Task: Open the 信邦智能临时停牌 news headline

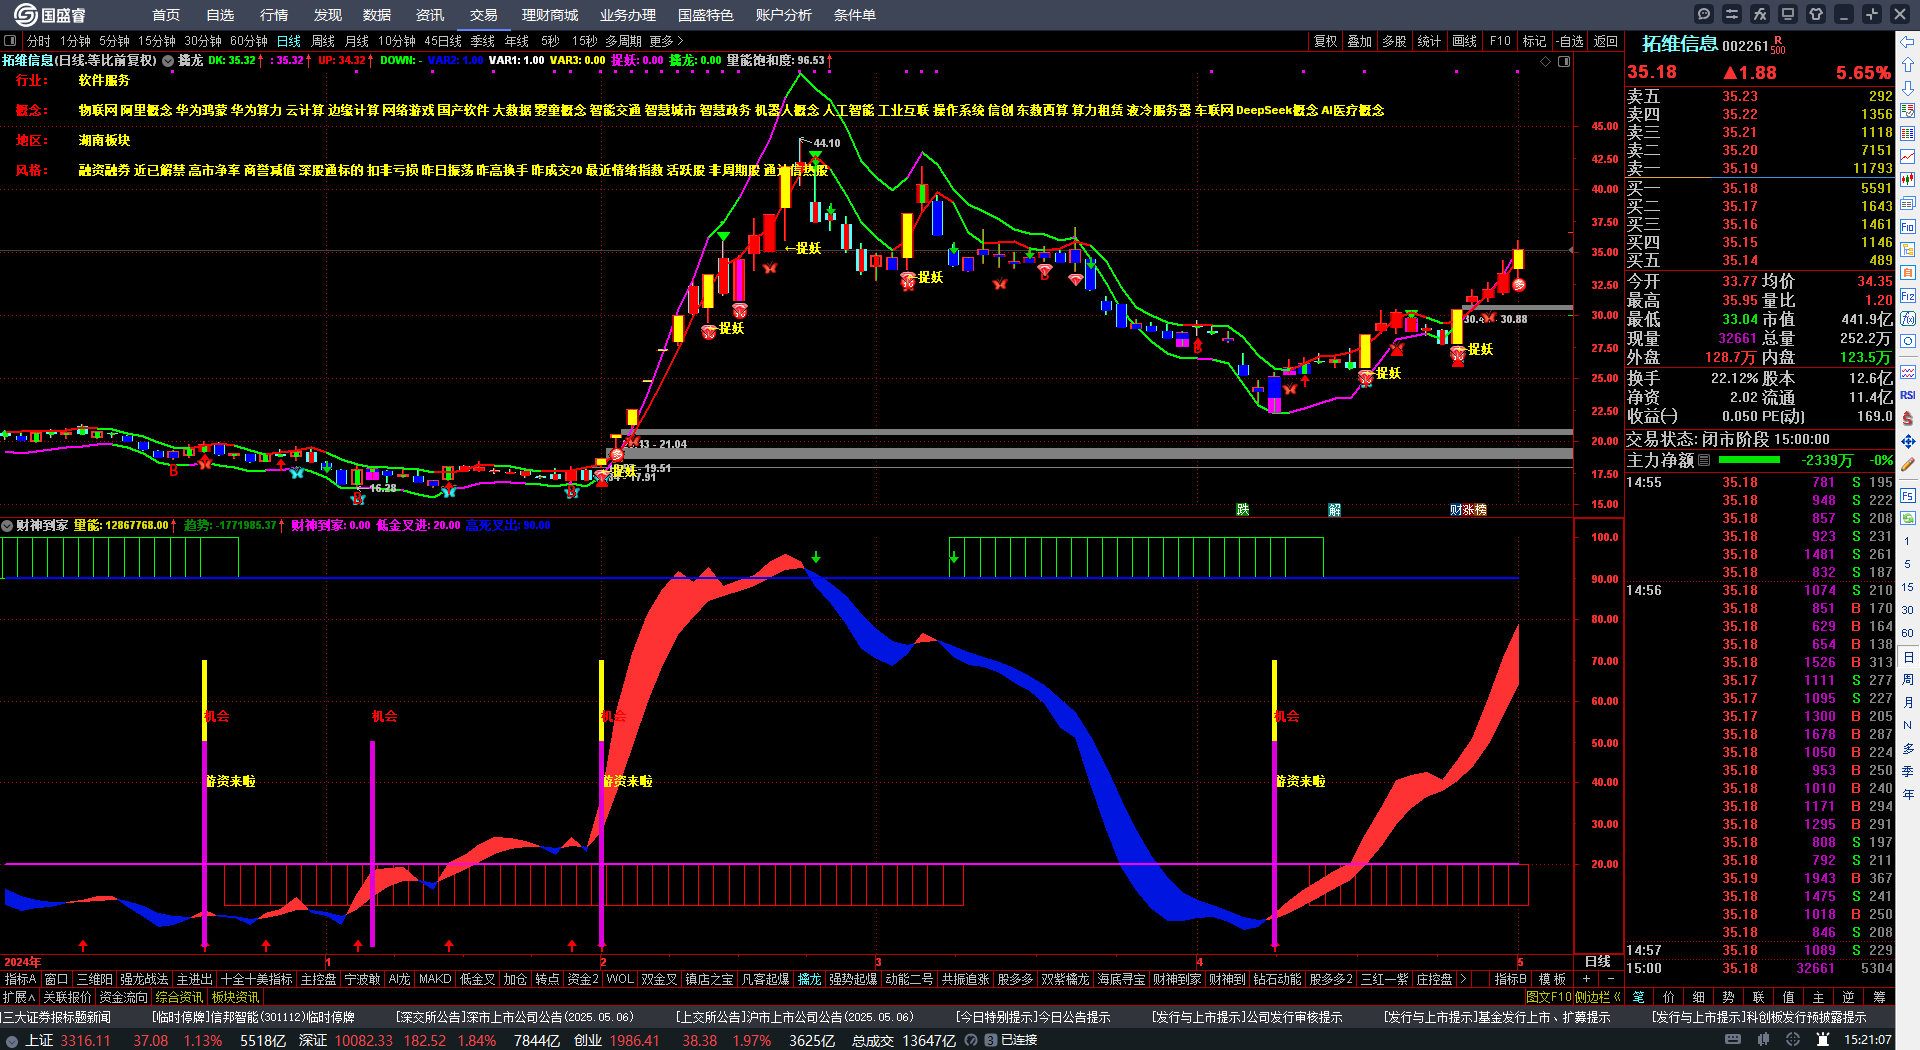Action: pos(254,1017)
